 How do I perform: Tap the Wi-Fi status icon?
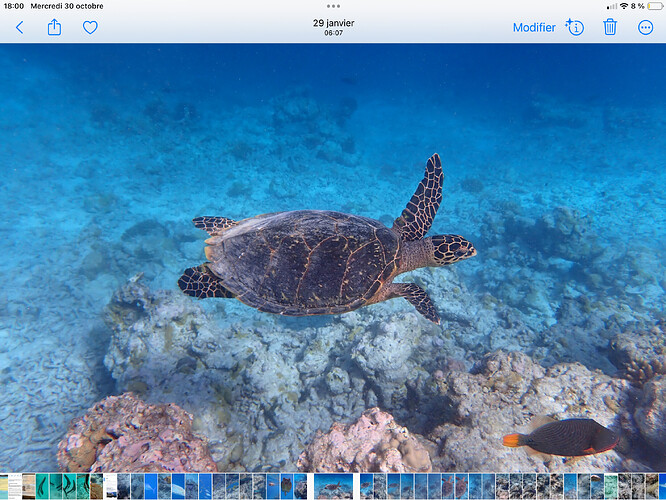pyautogui.click(x=624, y=6)
